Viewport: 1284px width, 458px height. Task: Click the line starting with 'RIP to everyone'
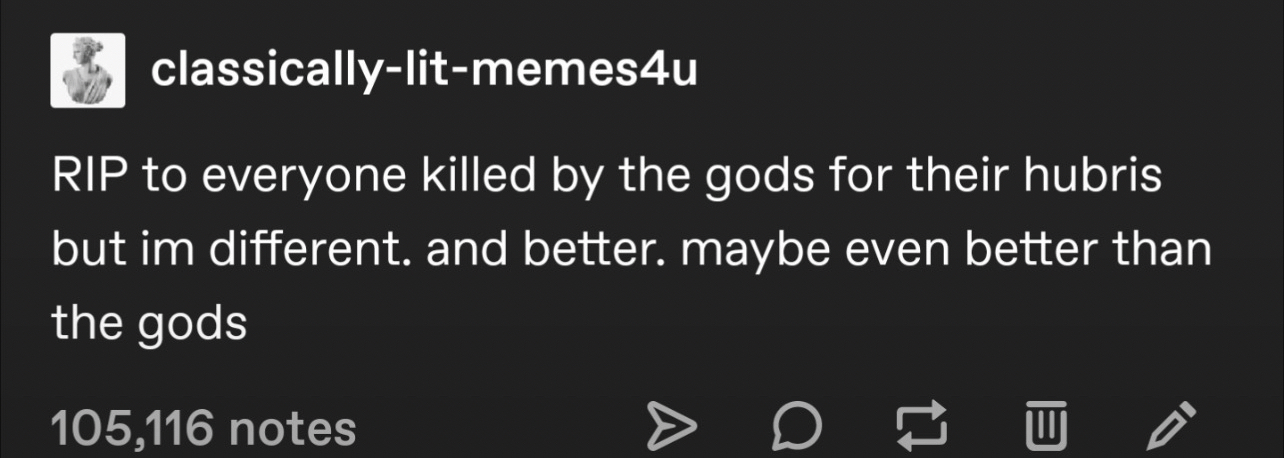[608, 176]
